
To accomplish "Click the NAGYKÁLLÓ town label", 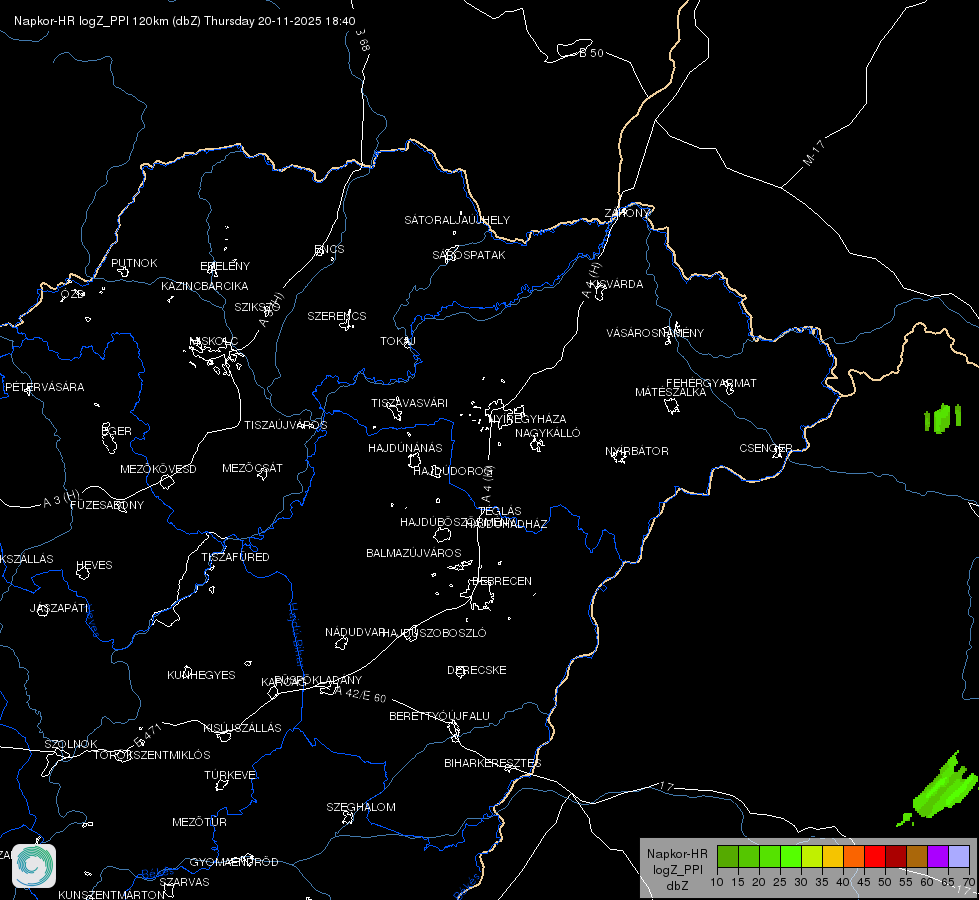I will click(x=548, y=433).
